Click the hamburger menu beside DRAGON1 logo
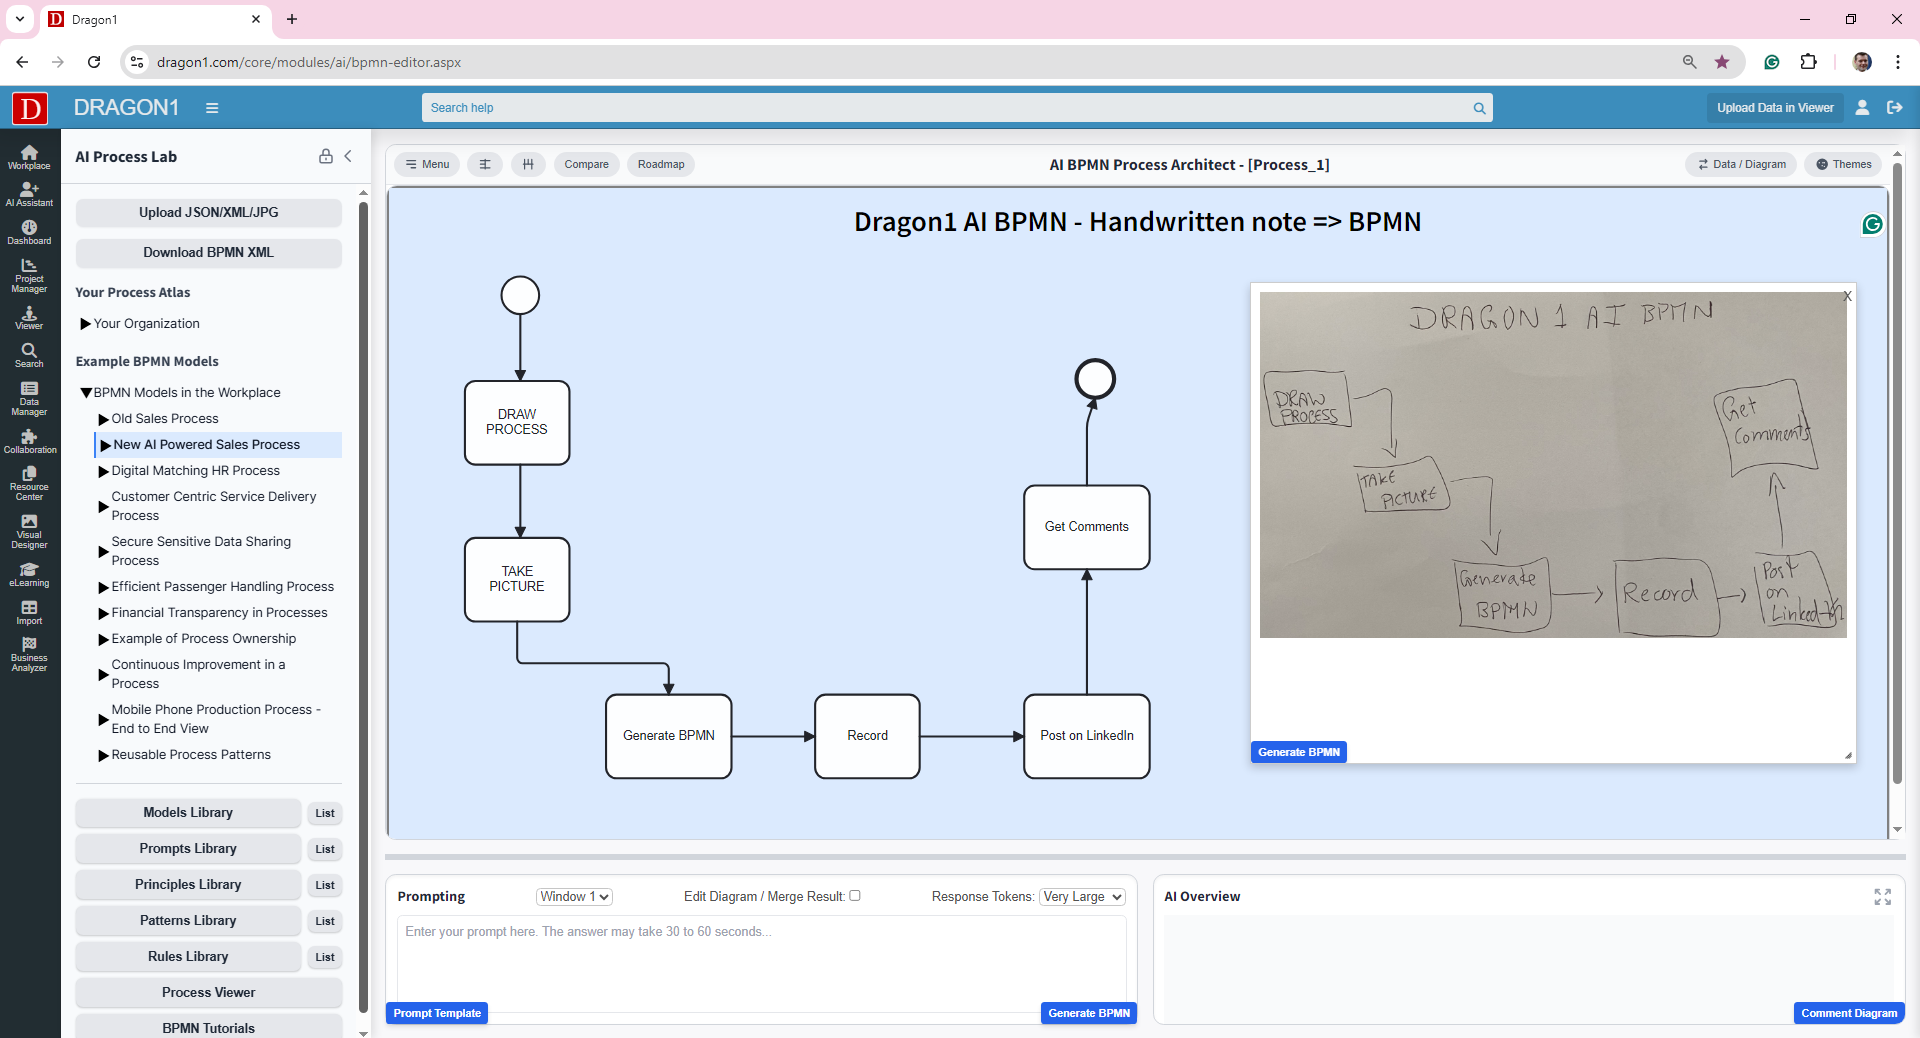The height and width of the screenshot is (1038, 1920). 212,108
